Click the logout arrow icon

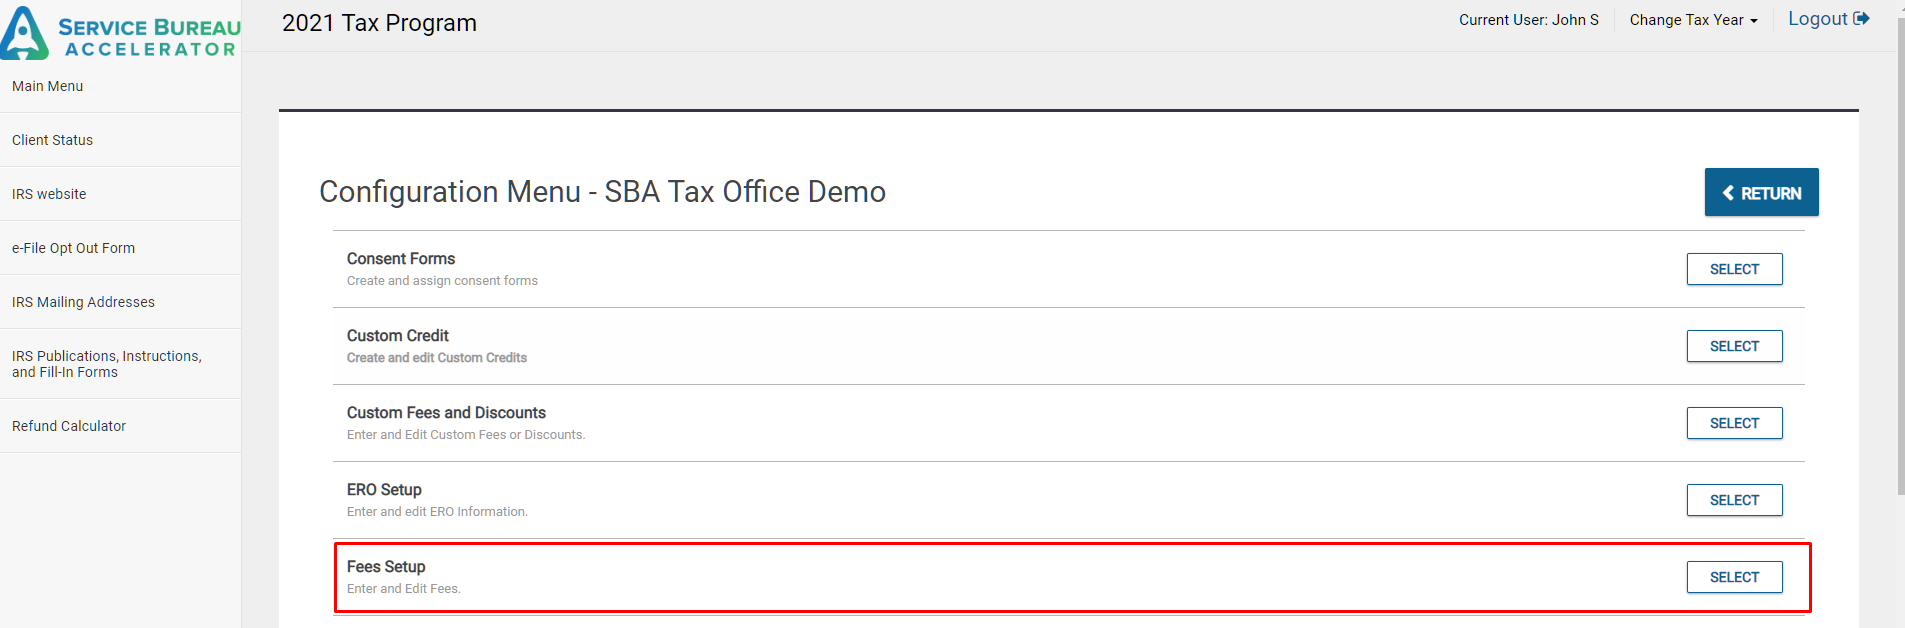[1861, 19]
